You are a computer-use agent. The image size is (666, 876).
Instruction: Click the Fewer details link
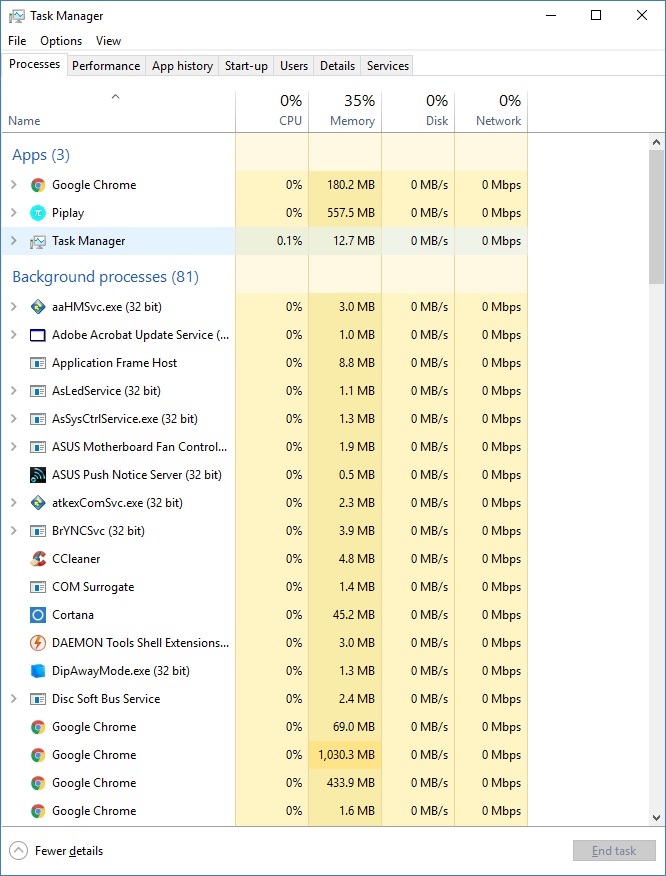(69, 851)
